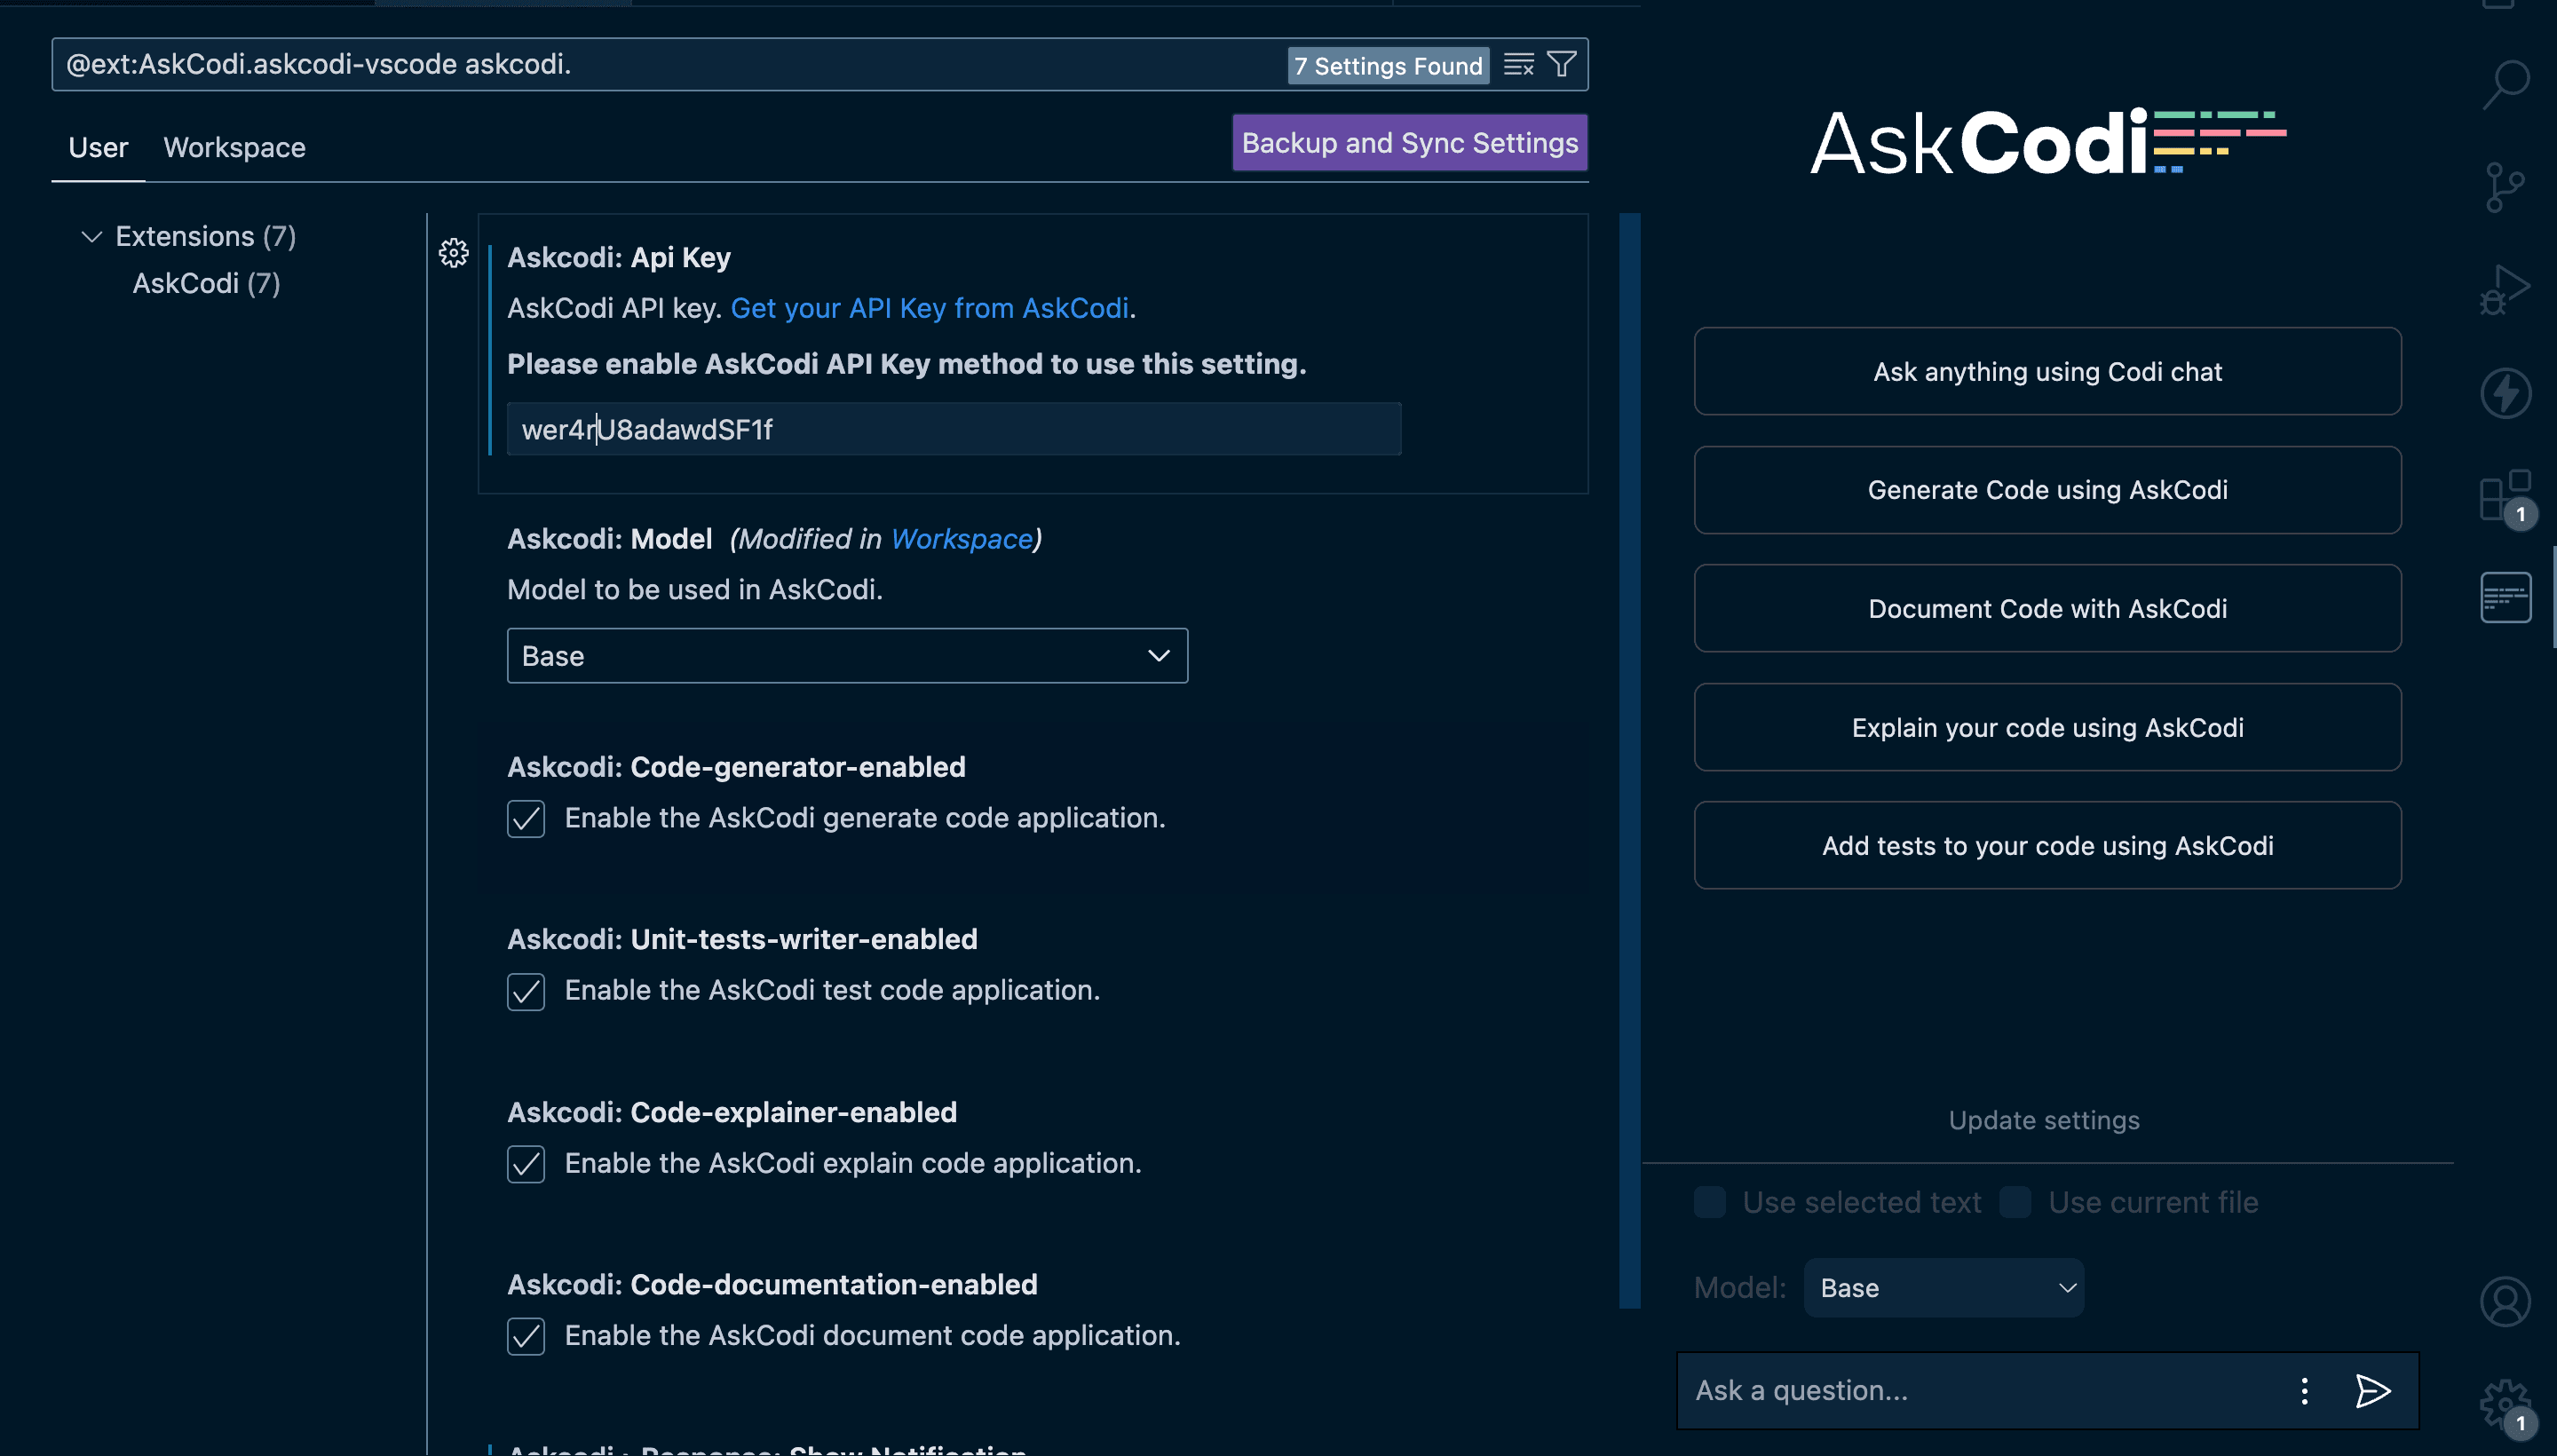Viewport: 2557px width, 1456px height.
Task: Click the Clear Settings Search Input icon
Action: point(1519,65)
